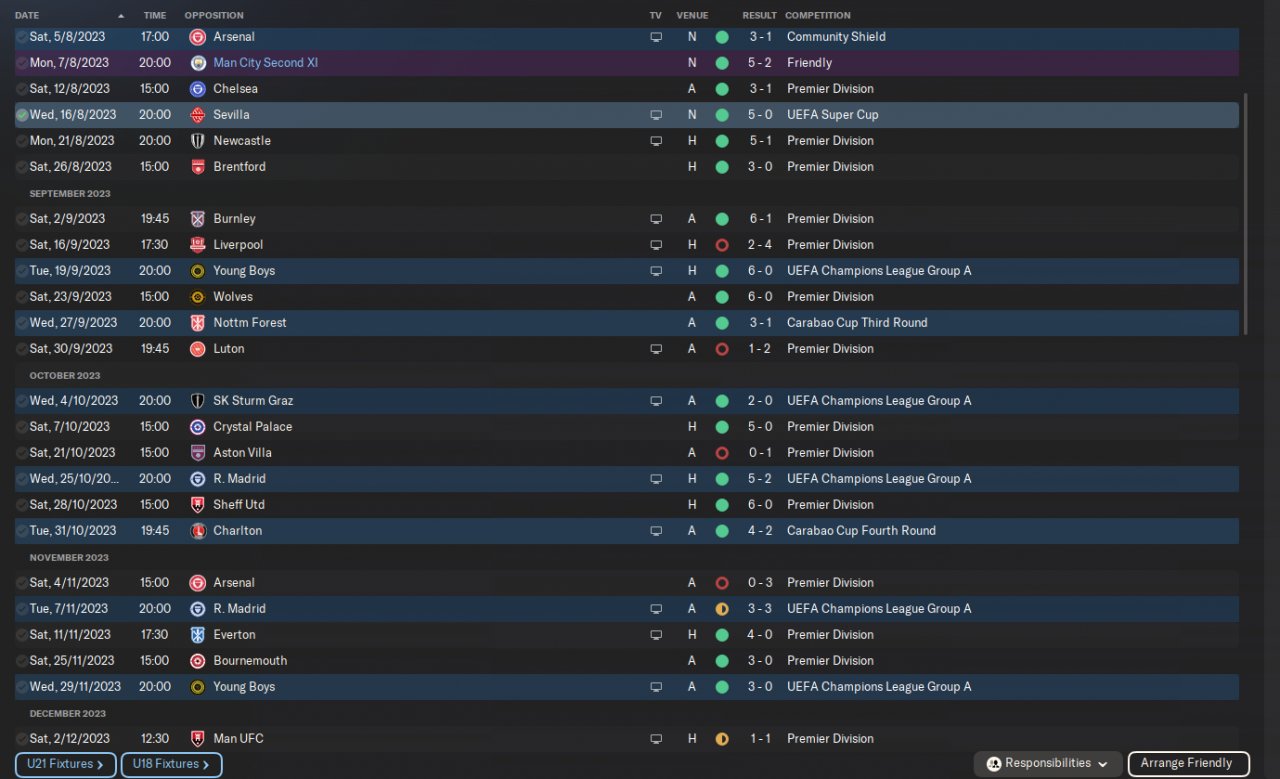Click the green win indicator for Brentford match

[722, 167]
